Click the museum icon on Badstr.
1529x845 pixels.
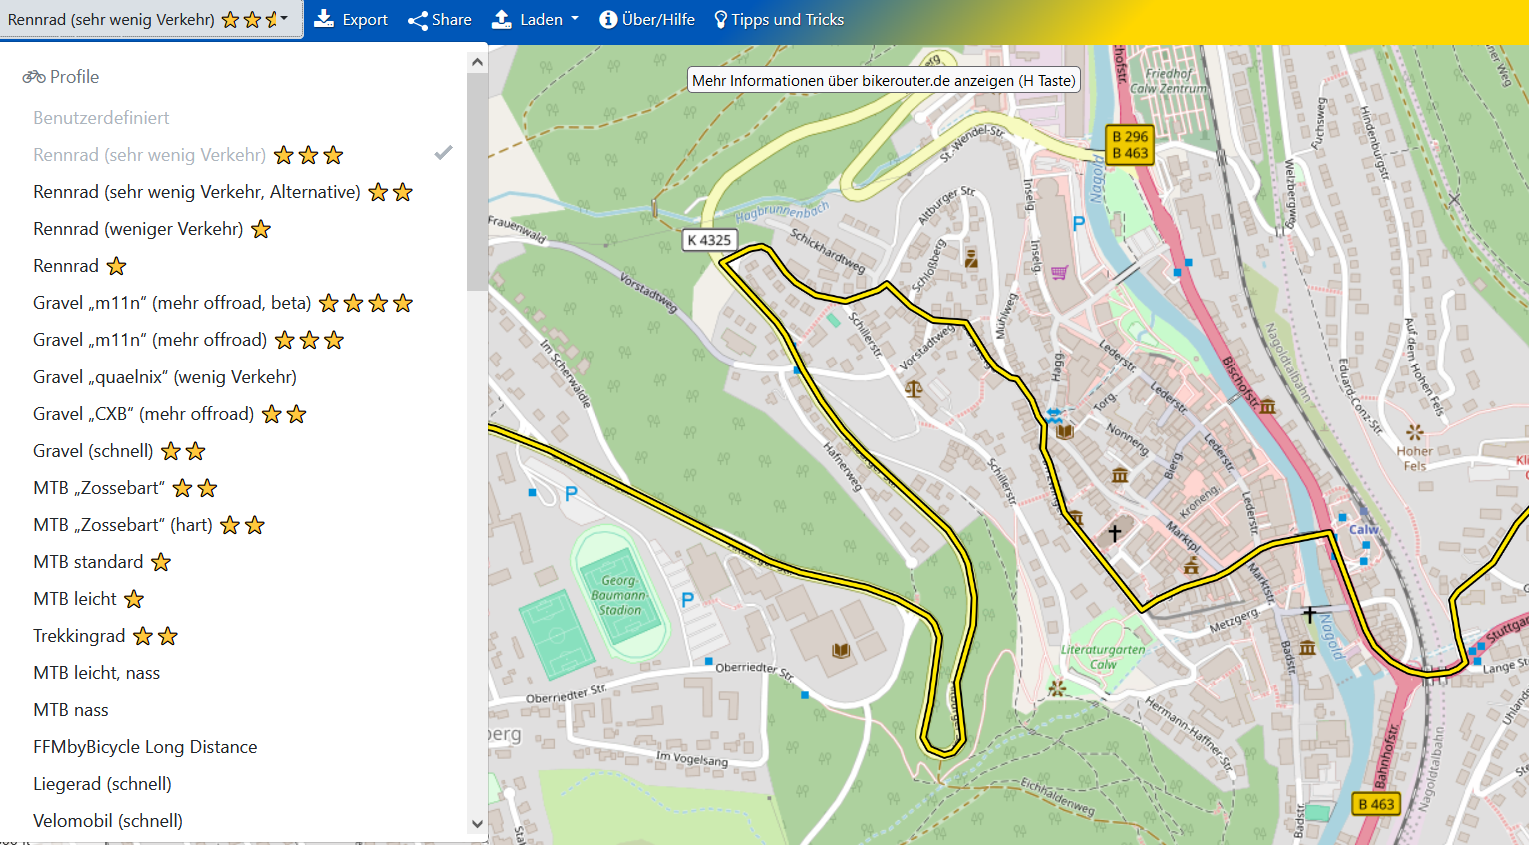click(x=1307, y=648)
